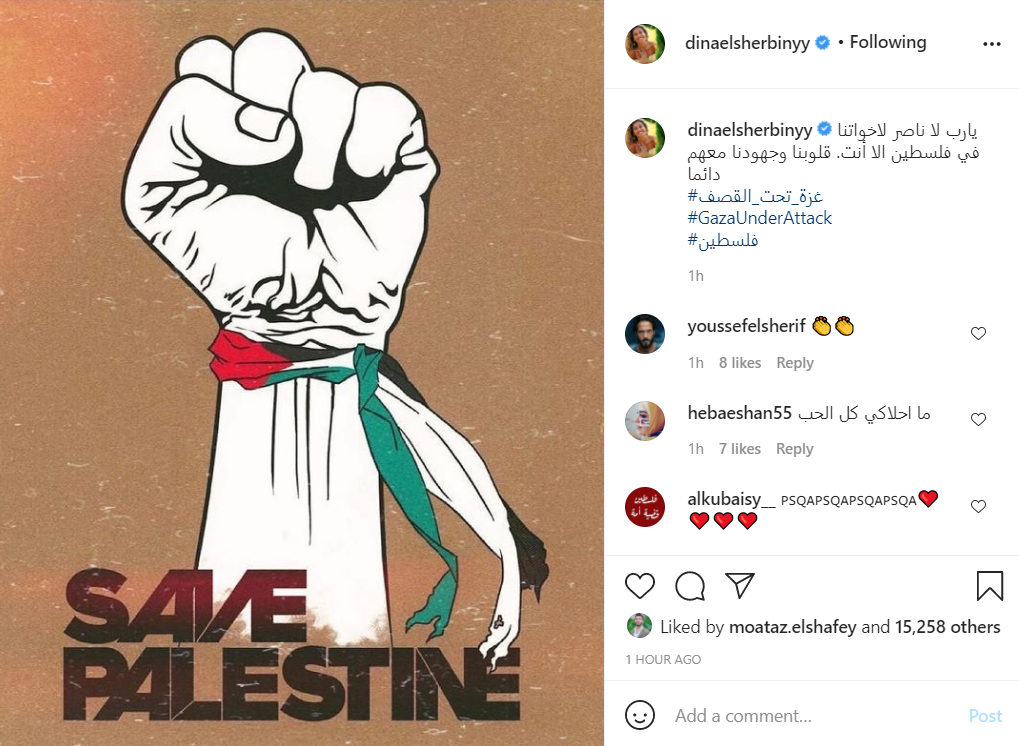Toggle the Following button in header
The width and height of the screenshot is (1019, 746).
pos(888,42)
